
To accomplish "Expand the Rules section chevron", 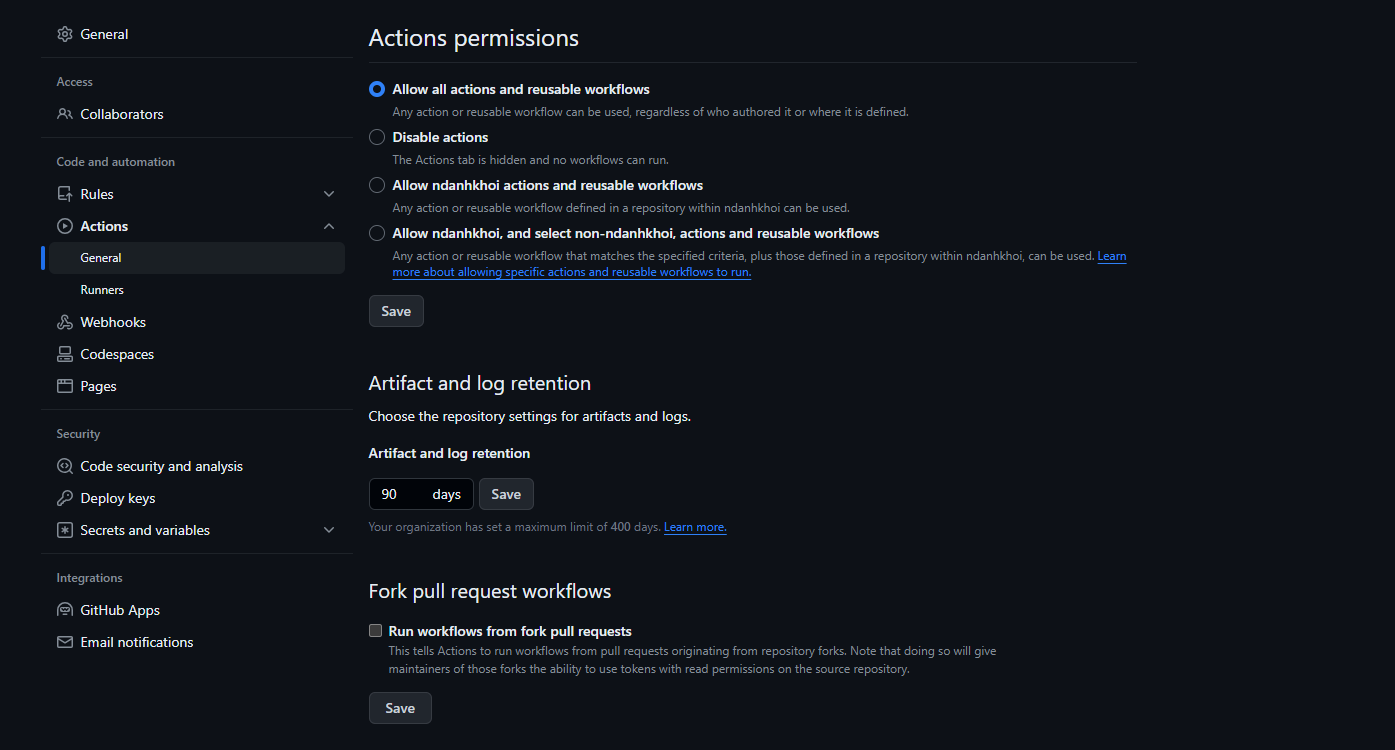I will click(x=329, y=194).
